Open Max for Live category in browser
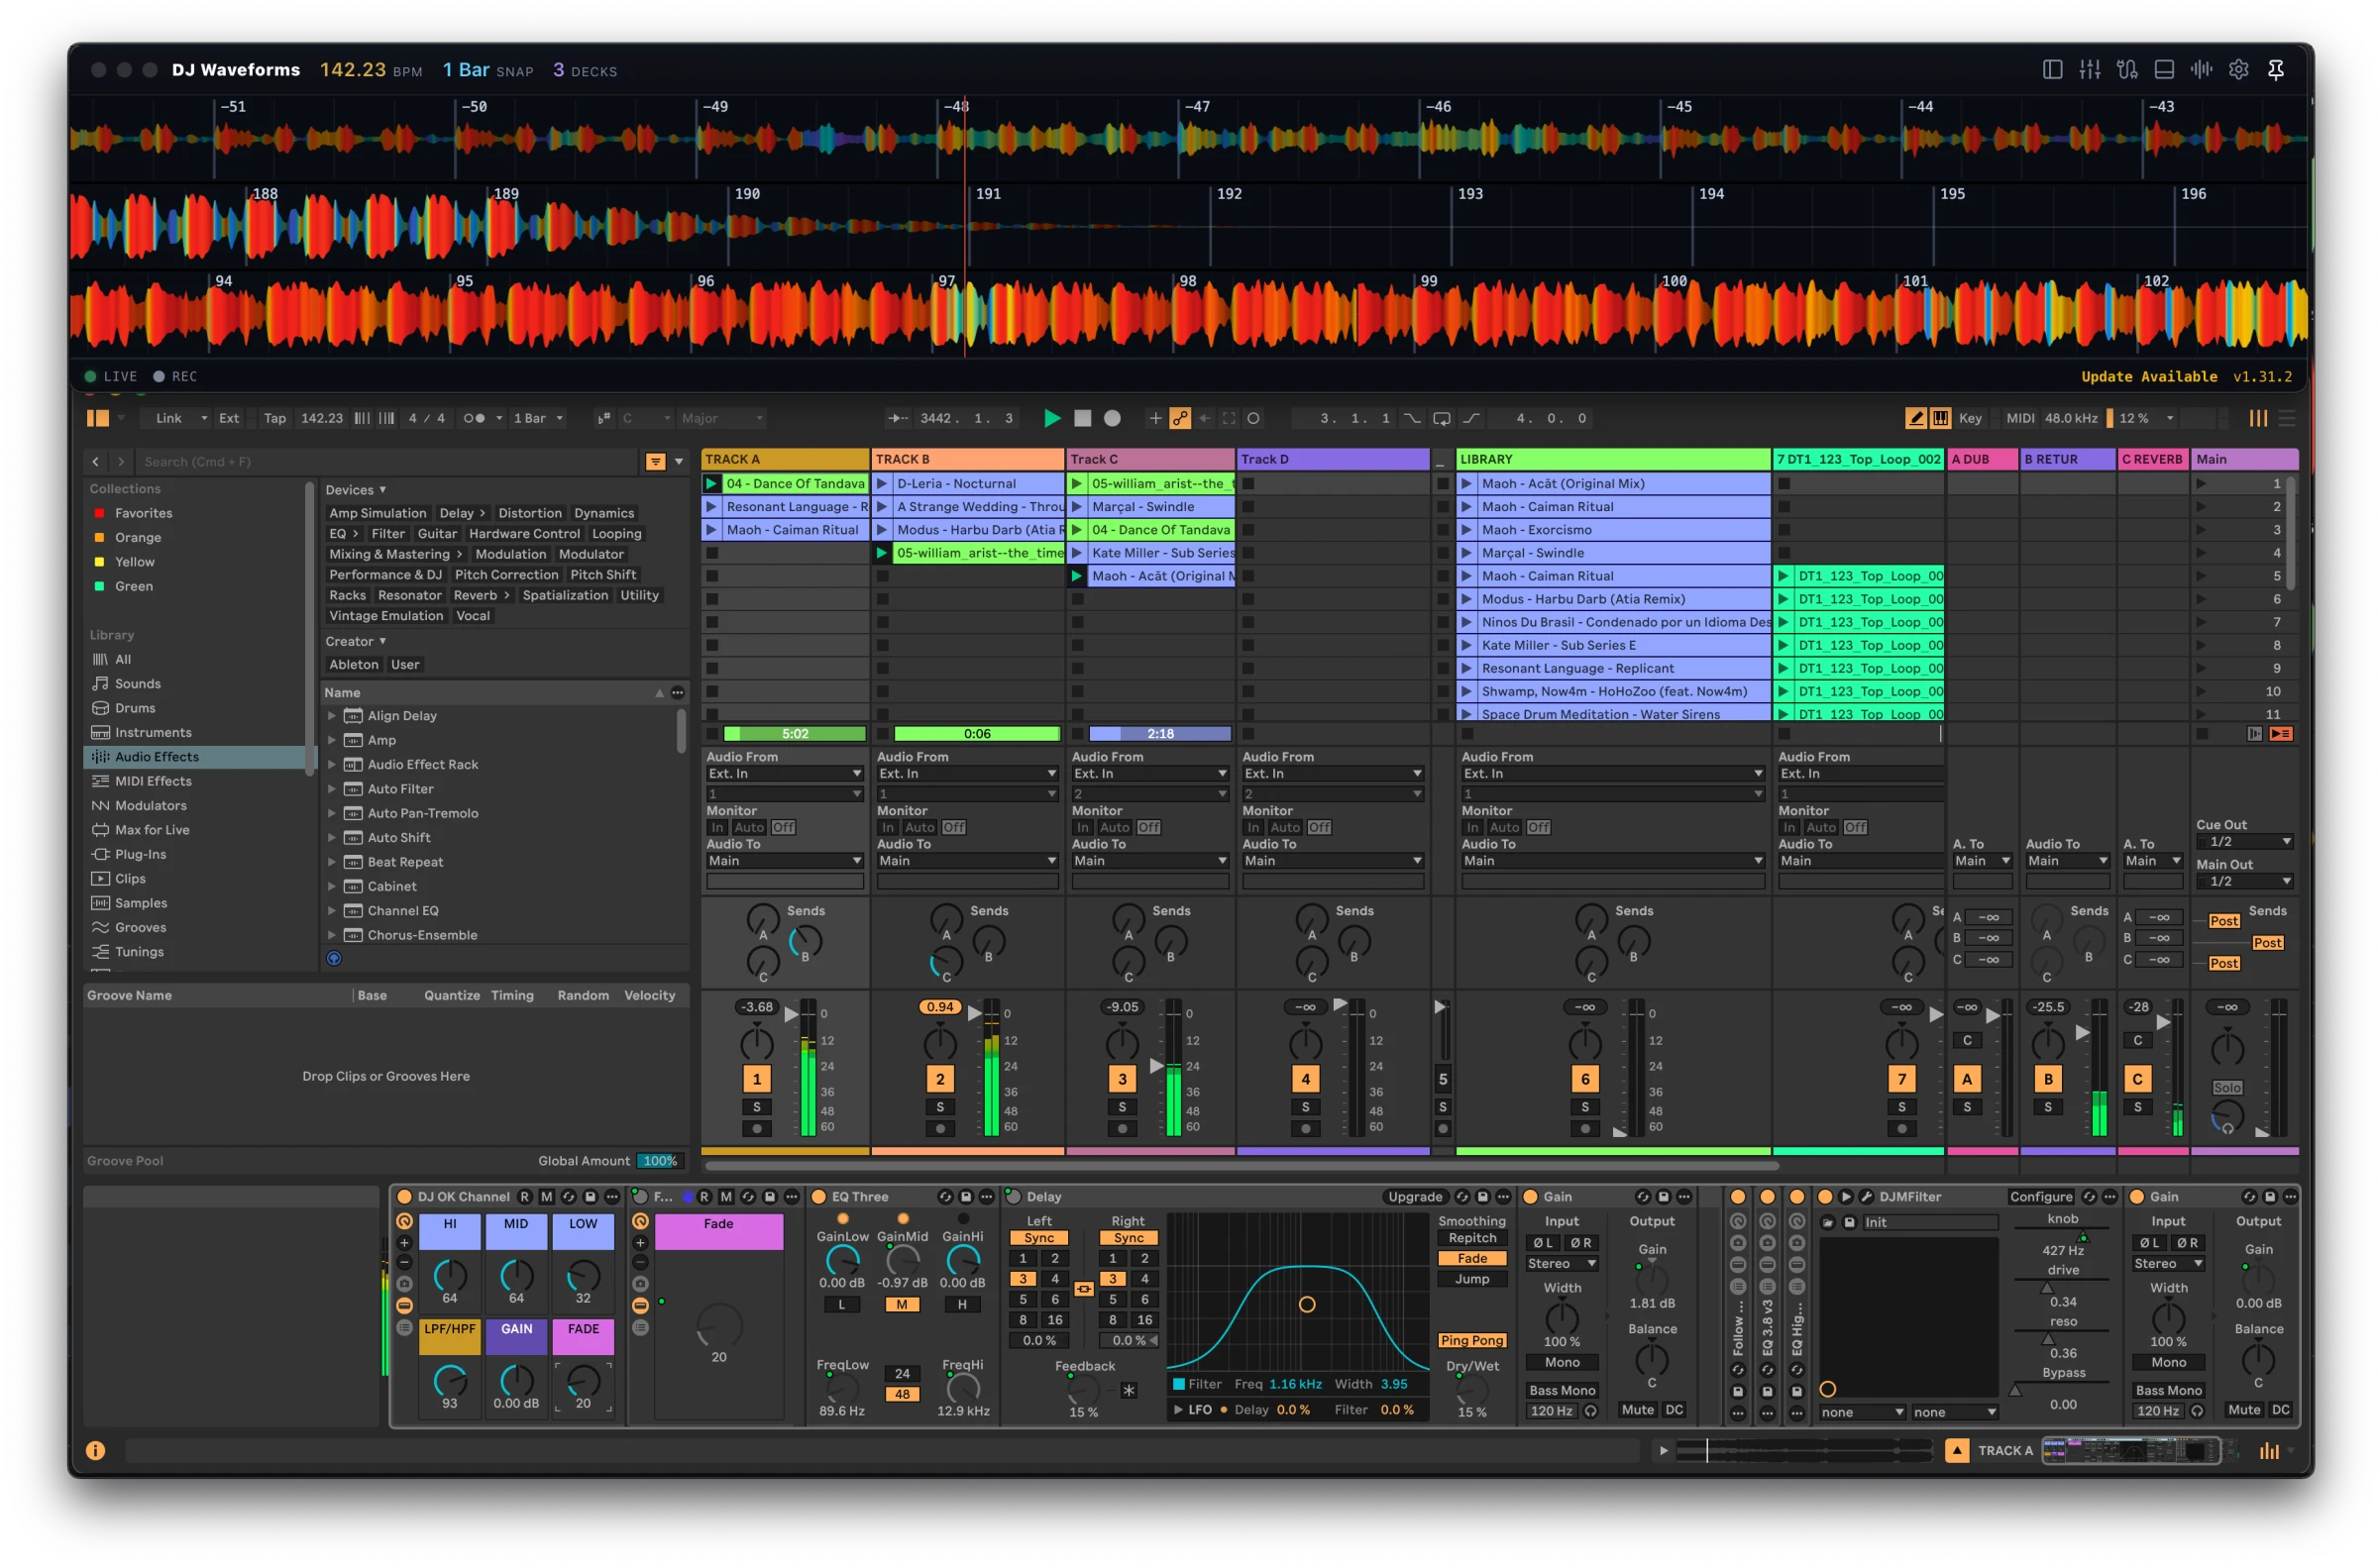 pyautogui.click(x=152, y=830)
